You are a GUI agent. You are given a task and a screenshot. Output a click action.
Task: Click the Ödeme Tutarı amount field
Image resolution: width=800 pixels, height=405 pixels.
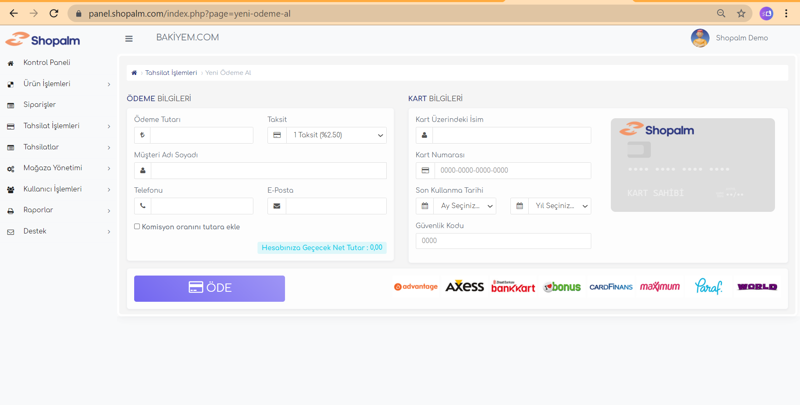201,135
